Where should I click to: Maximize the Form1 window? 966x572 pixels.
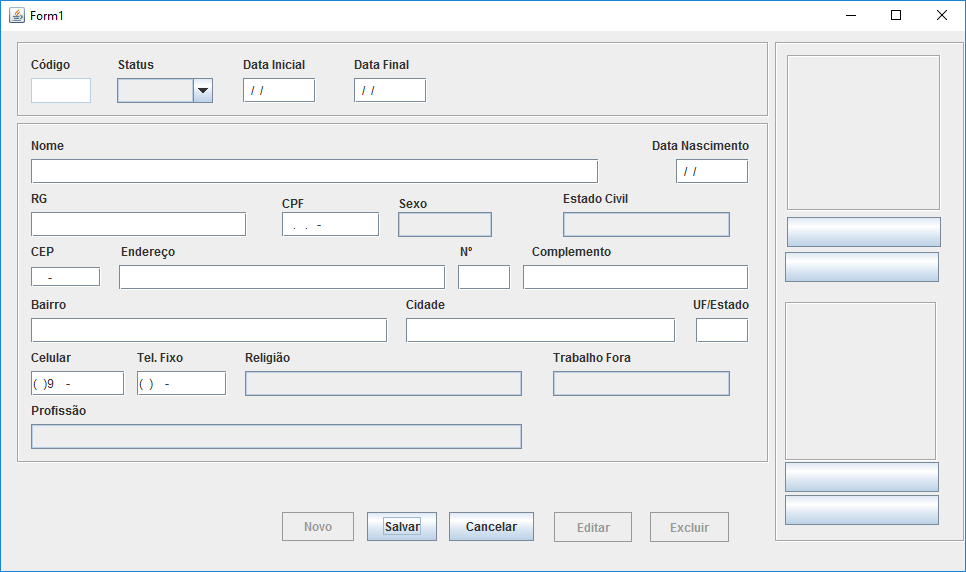click(896, 15)
